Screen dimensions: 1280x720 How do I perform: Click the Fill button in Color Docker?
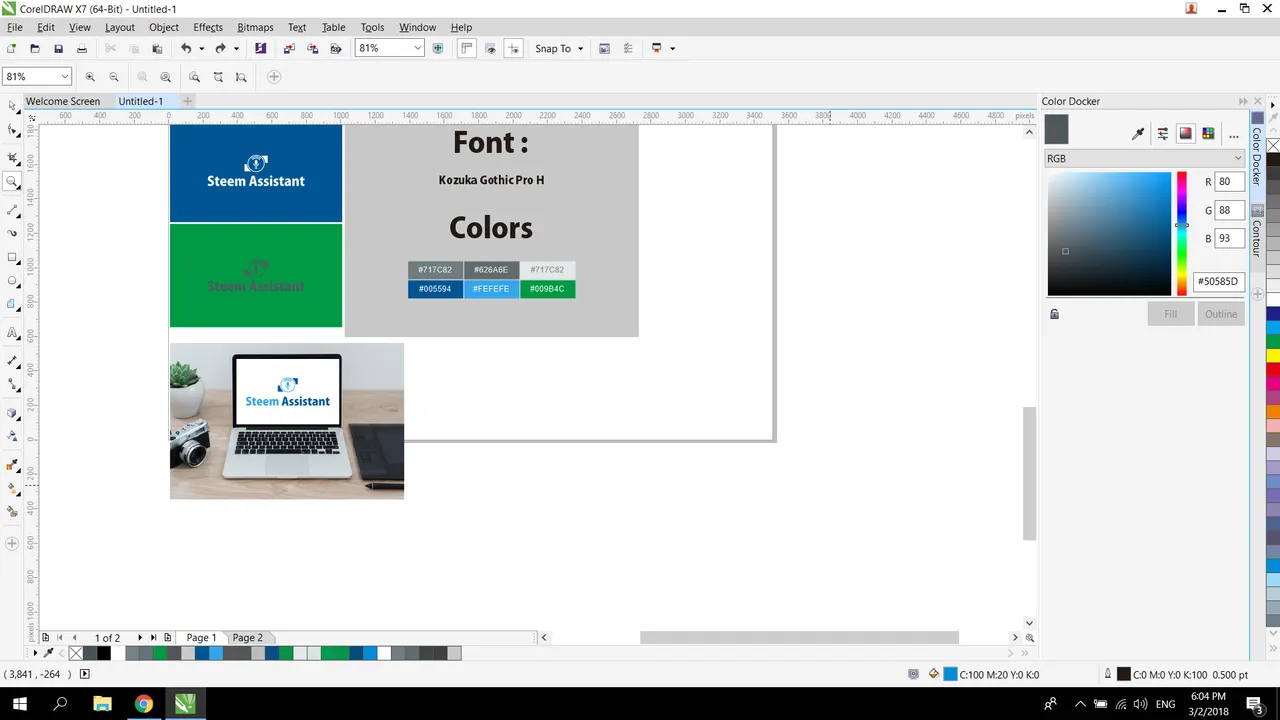1170,314
